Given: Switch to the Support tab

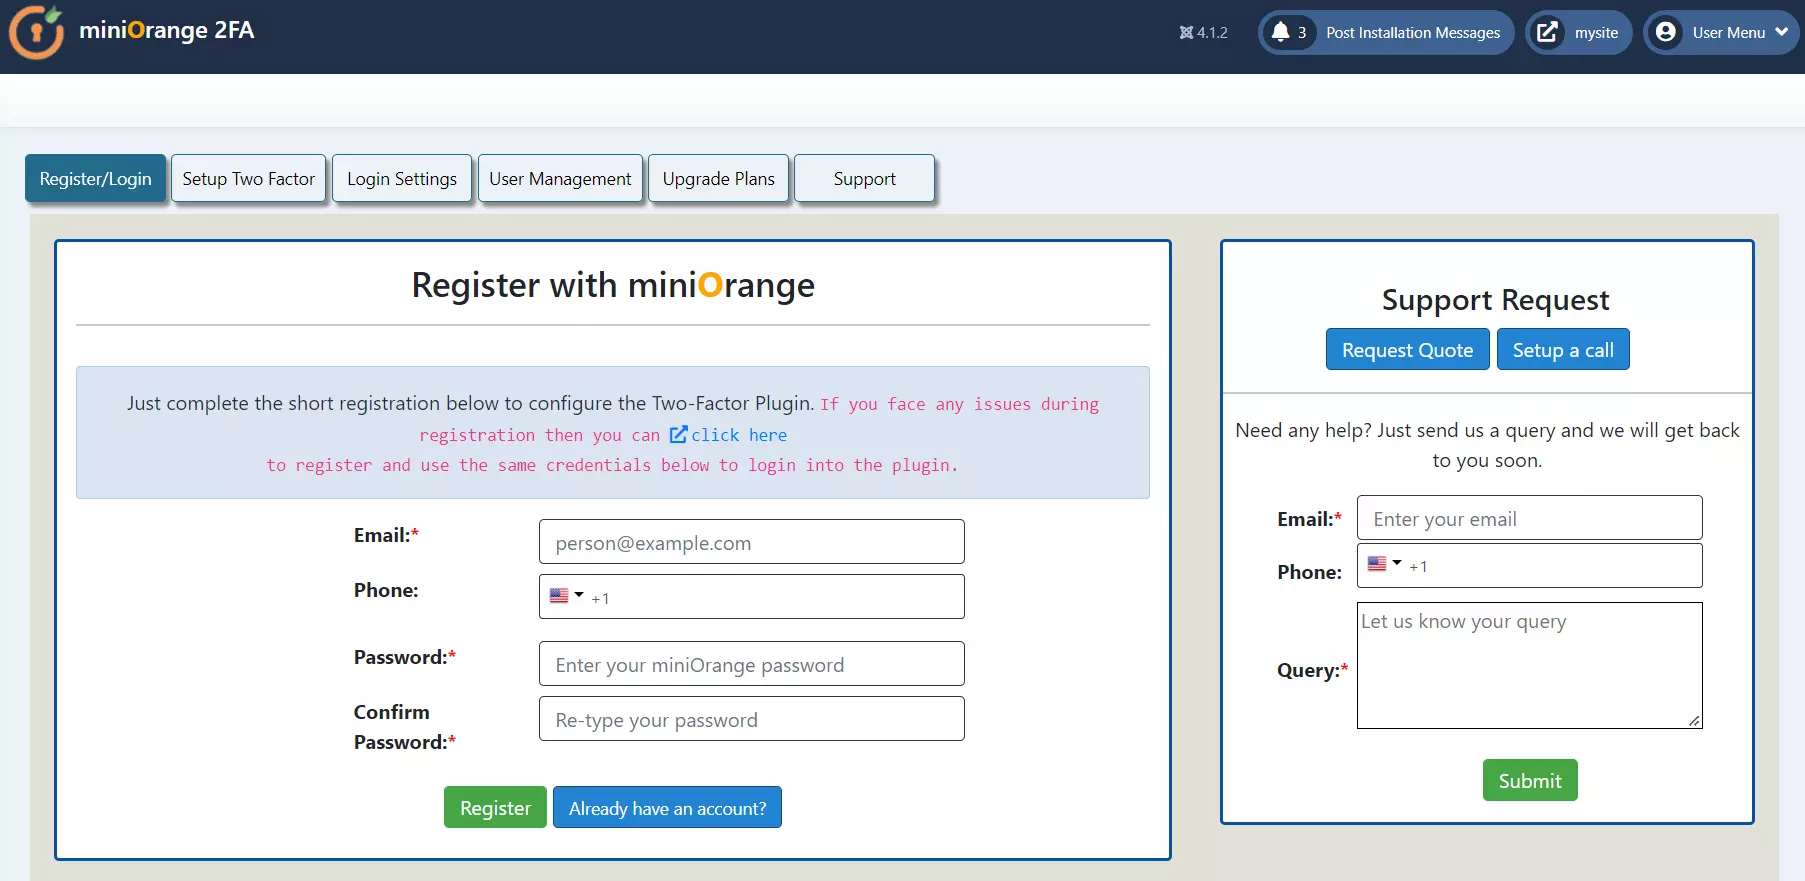Looking at the screenshot, I should pyautogui.click(x=865, y=178).
